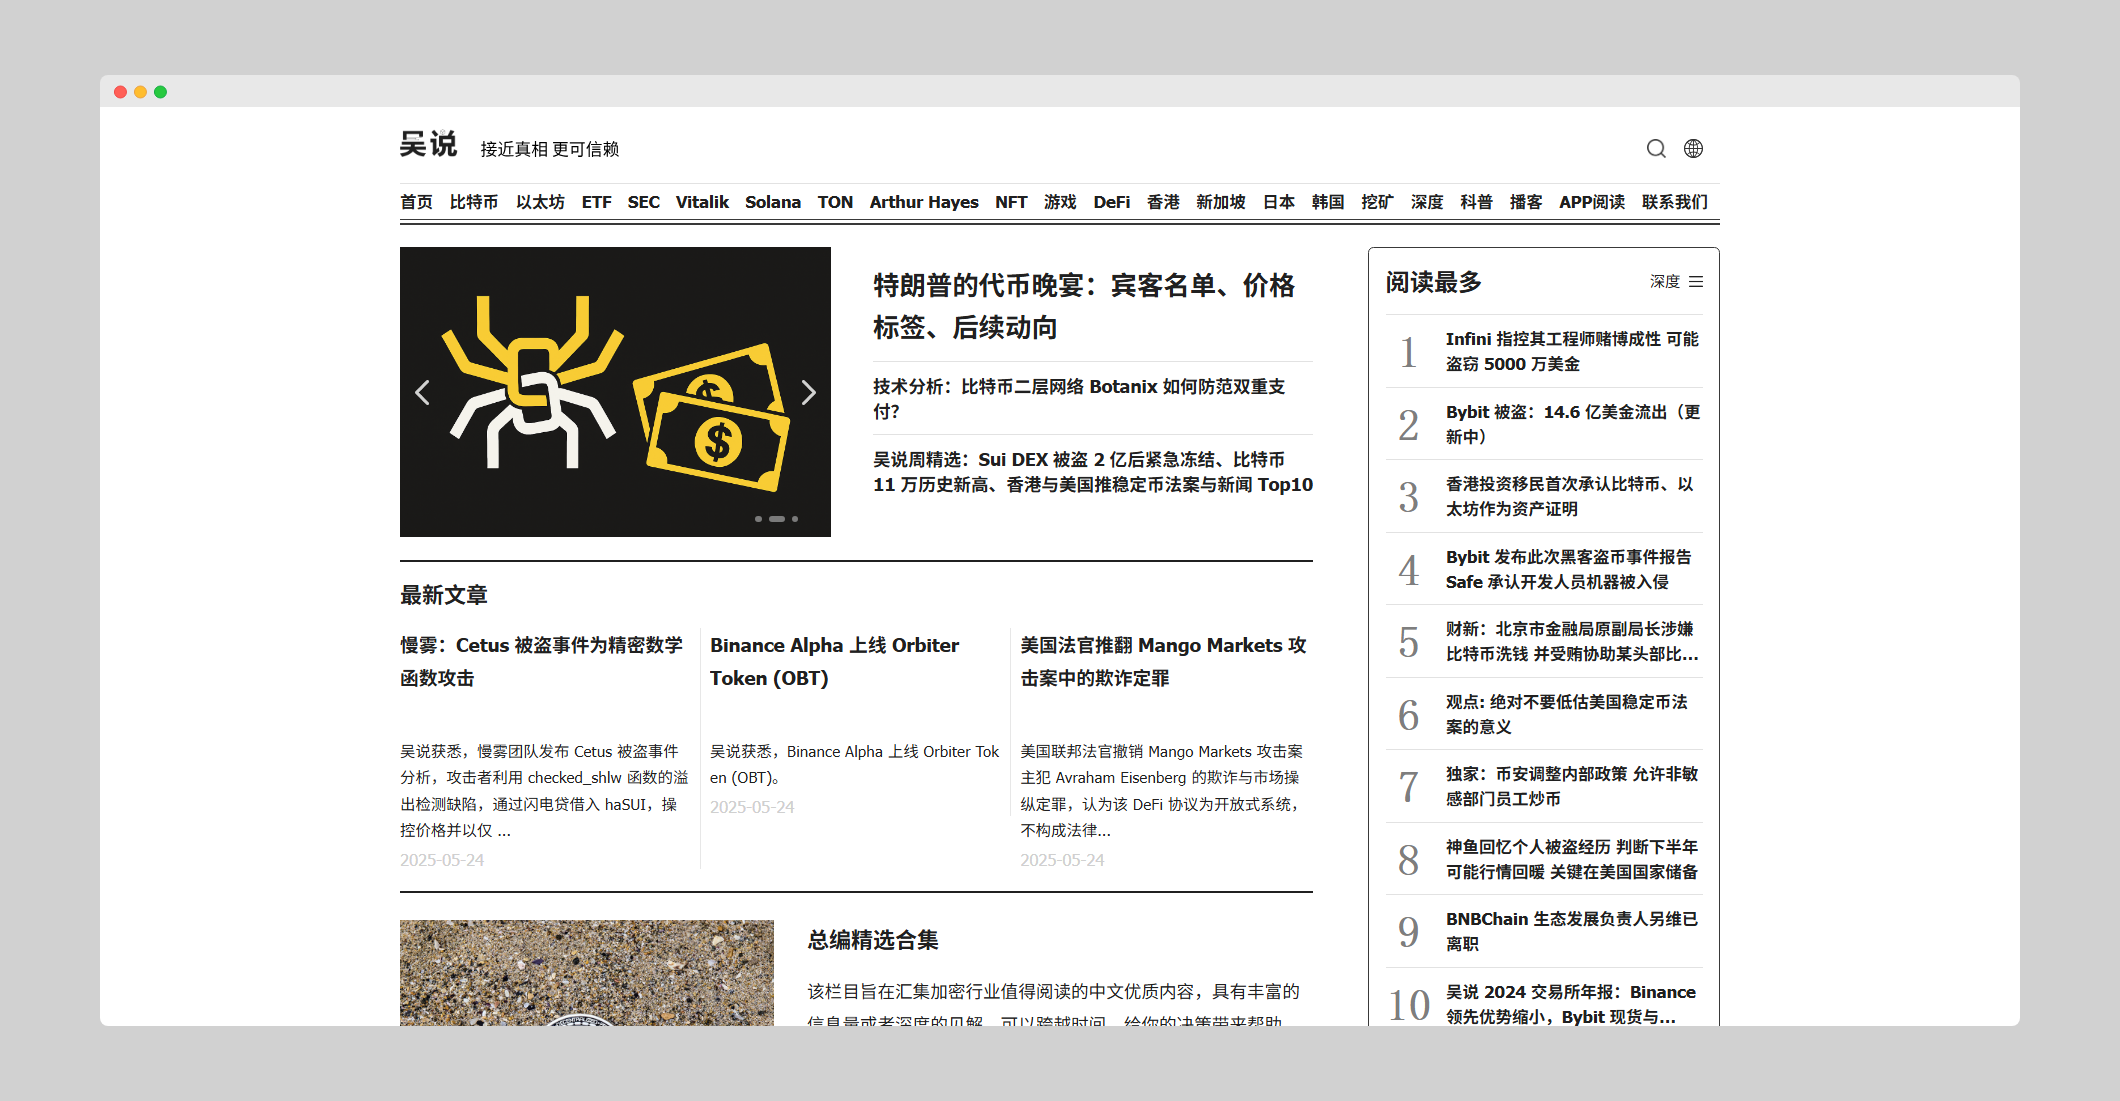Switch to the DeFi section
Screen dimensions: 2120x1101
(1111, 202)
